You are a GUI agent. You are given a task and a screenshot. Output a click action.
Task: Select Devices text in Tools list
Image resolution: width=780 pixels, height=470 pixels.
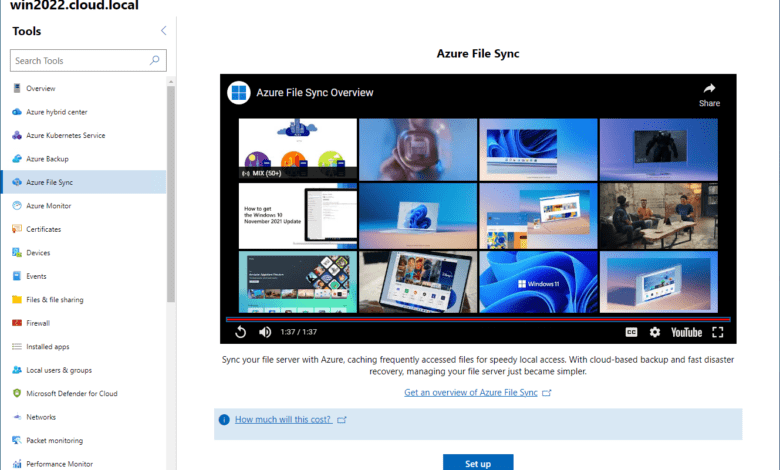pos(38,253)
